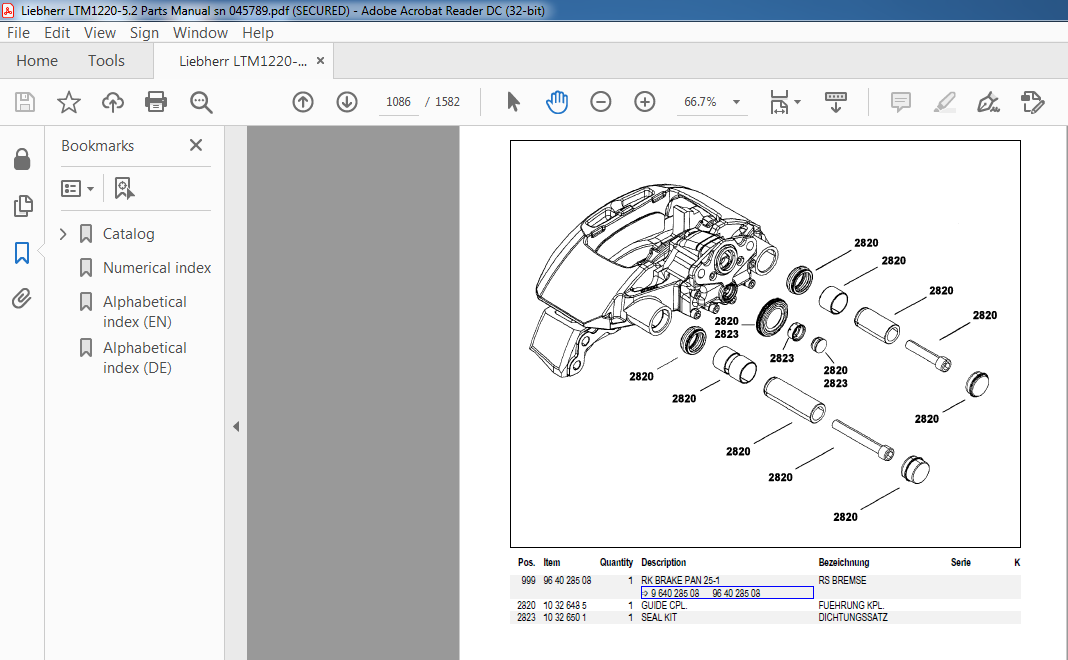Image resolution: width=1068 pixels, height=660 pixels.
Task: Open the page thumbnails panel
Action: click(x=22, y=206)
